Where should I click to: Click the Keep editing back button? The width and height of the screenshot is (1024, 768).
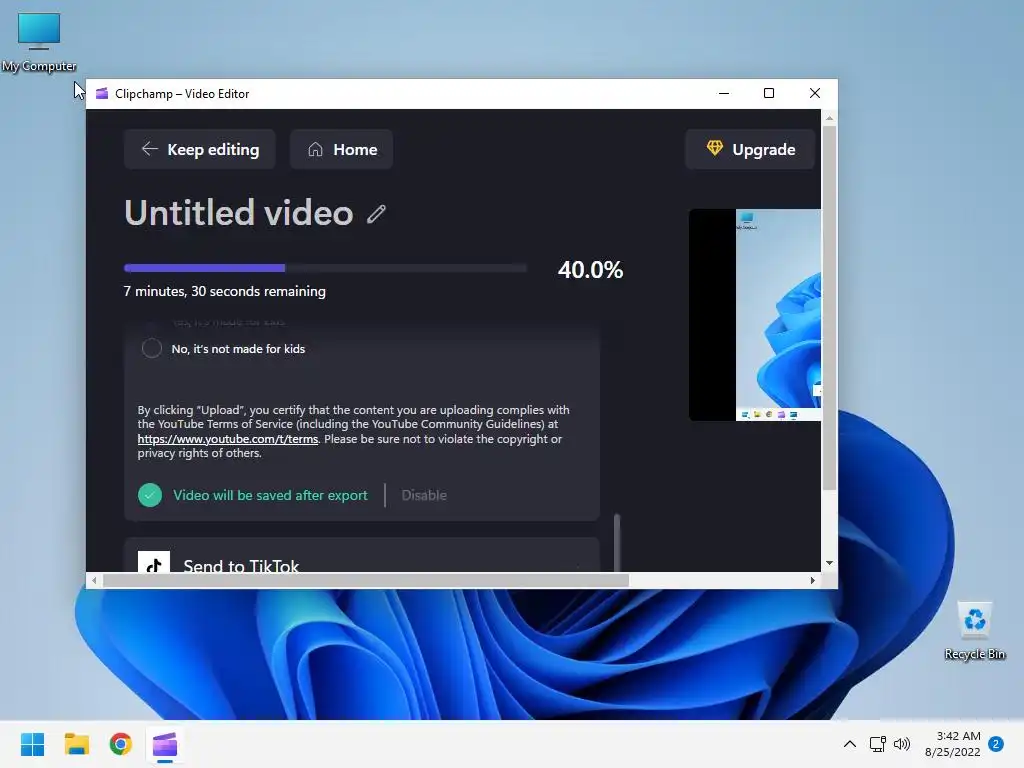tap(199, 150)
